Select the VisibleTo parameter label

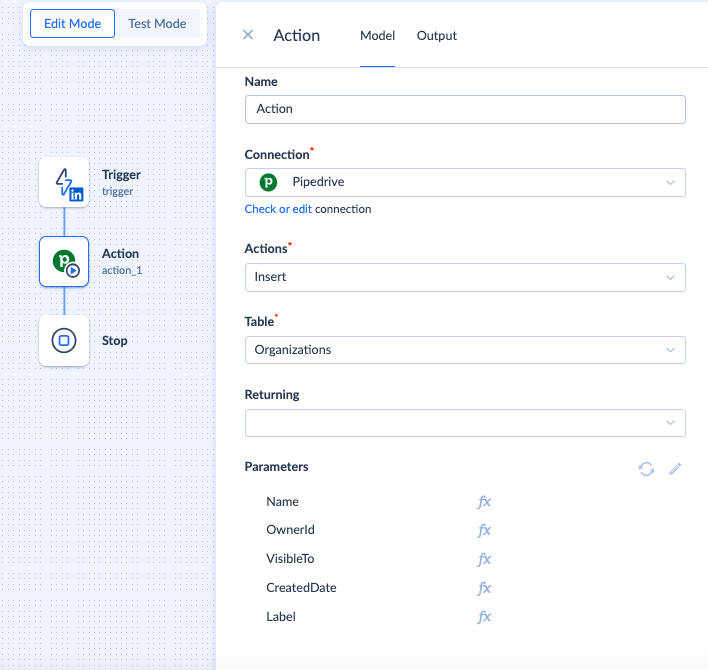pos(290,558)
